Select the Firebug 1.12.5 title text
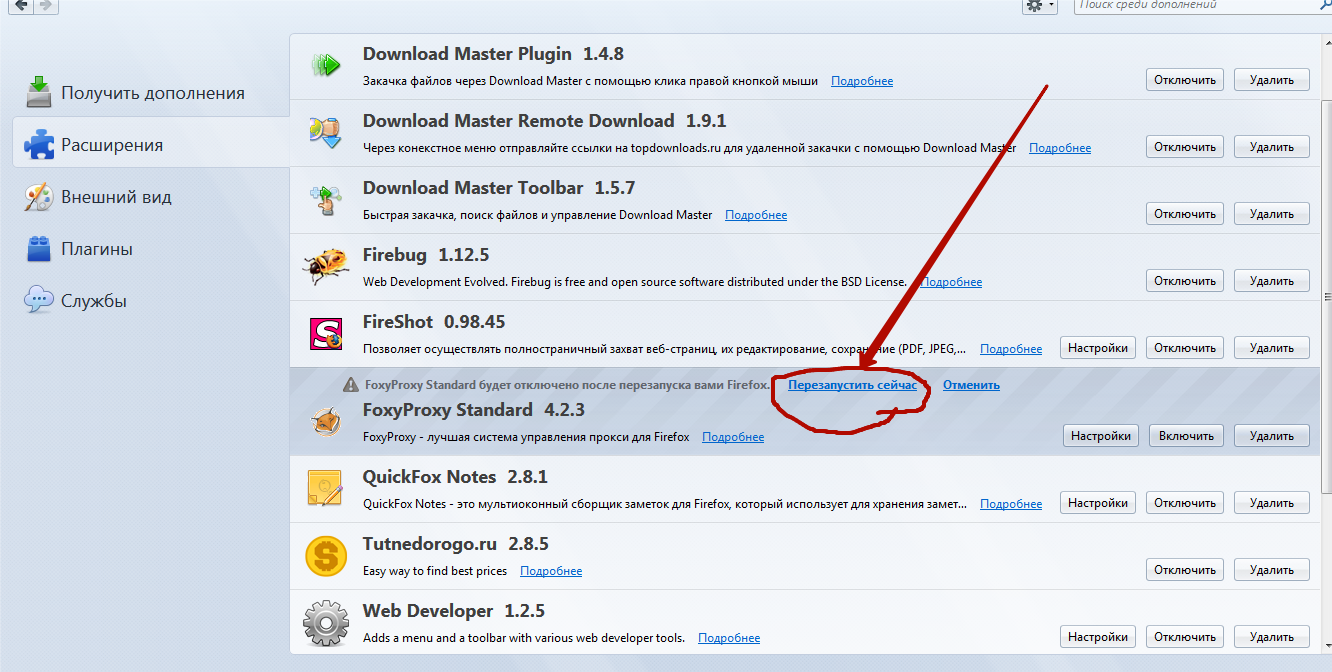1332x672 pixels. pyautogui.click(x=426, y=255)
